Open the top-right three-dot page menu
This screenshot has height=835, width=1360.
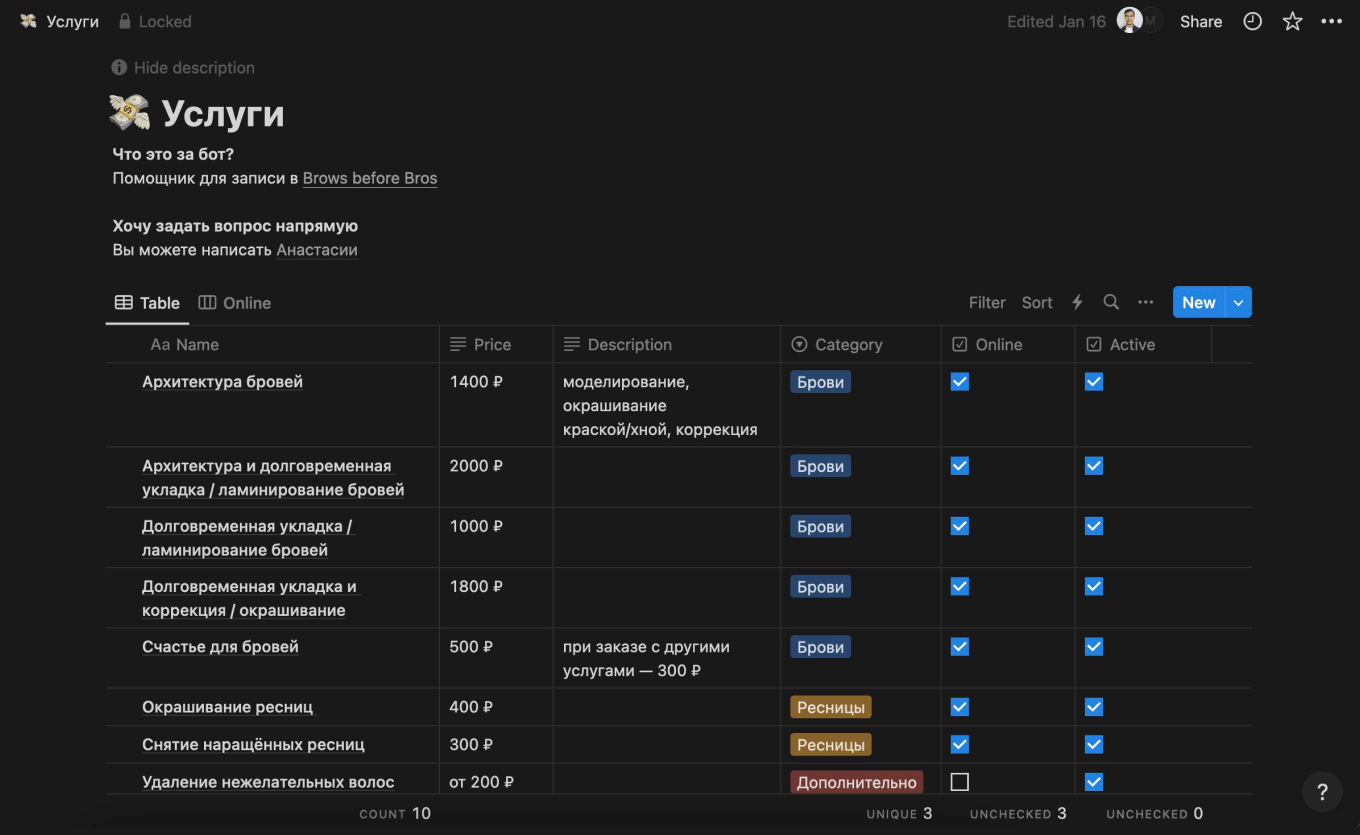point(1331,21)
